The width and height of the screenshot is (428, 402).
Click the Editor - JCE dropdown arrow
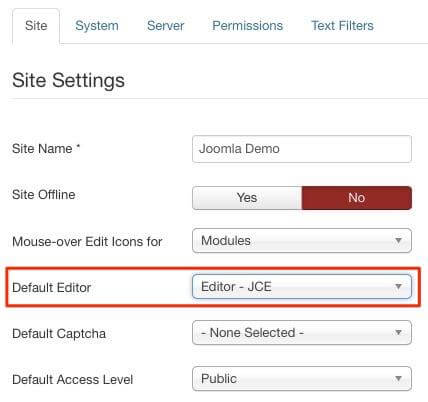point(398,286)
